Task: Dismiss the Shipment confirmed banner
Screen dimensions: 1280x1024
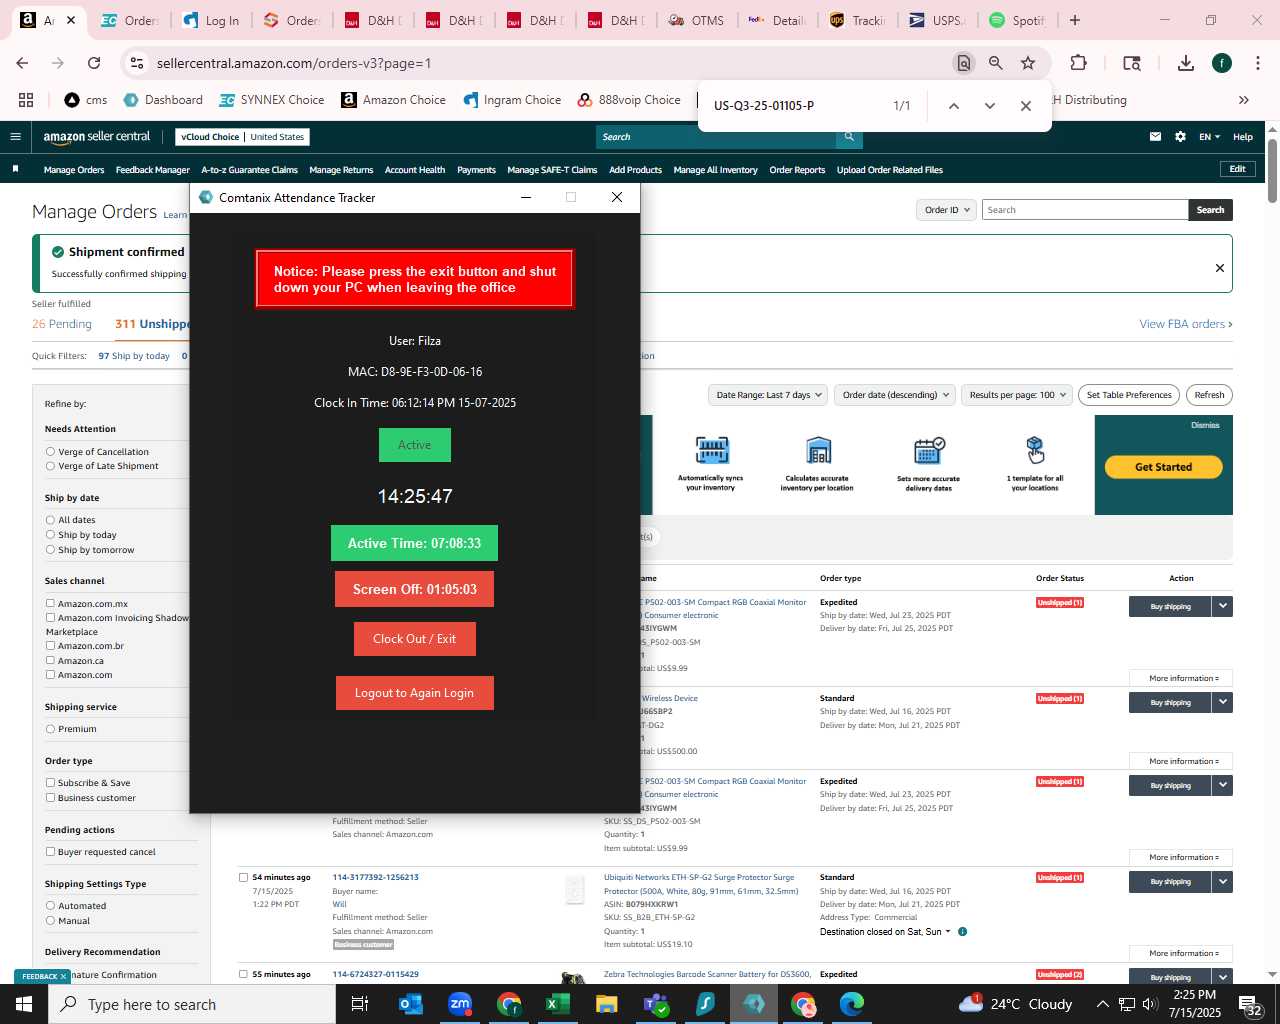Action: (1219, 268)
